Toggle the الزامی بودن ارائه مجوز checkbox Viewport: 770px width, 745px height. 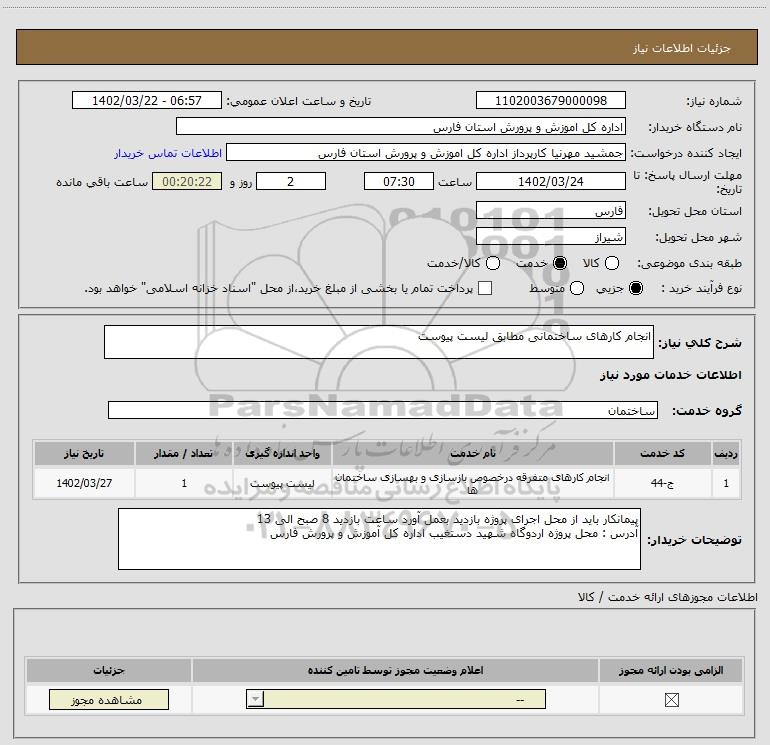click(x=671, y=700)
